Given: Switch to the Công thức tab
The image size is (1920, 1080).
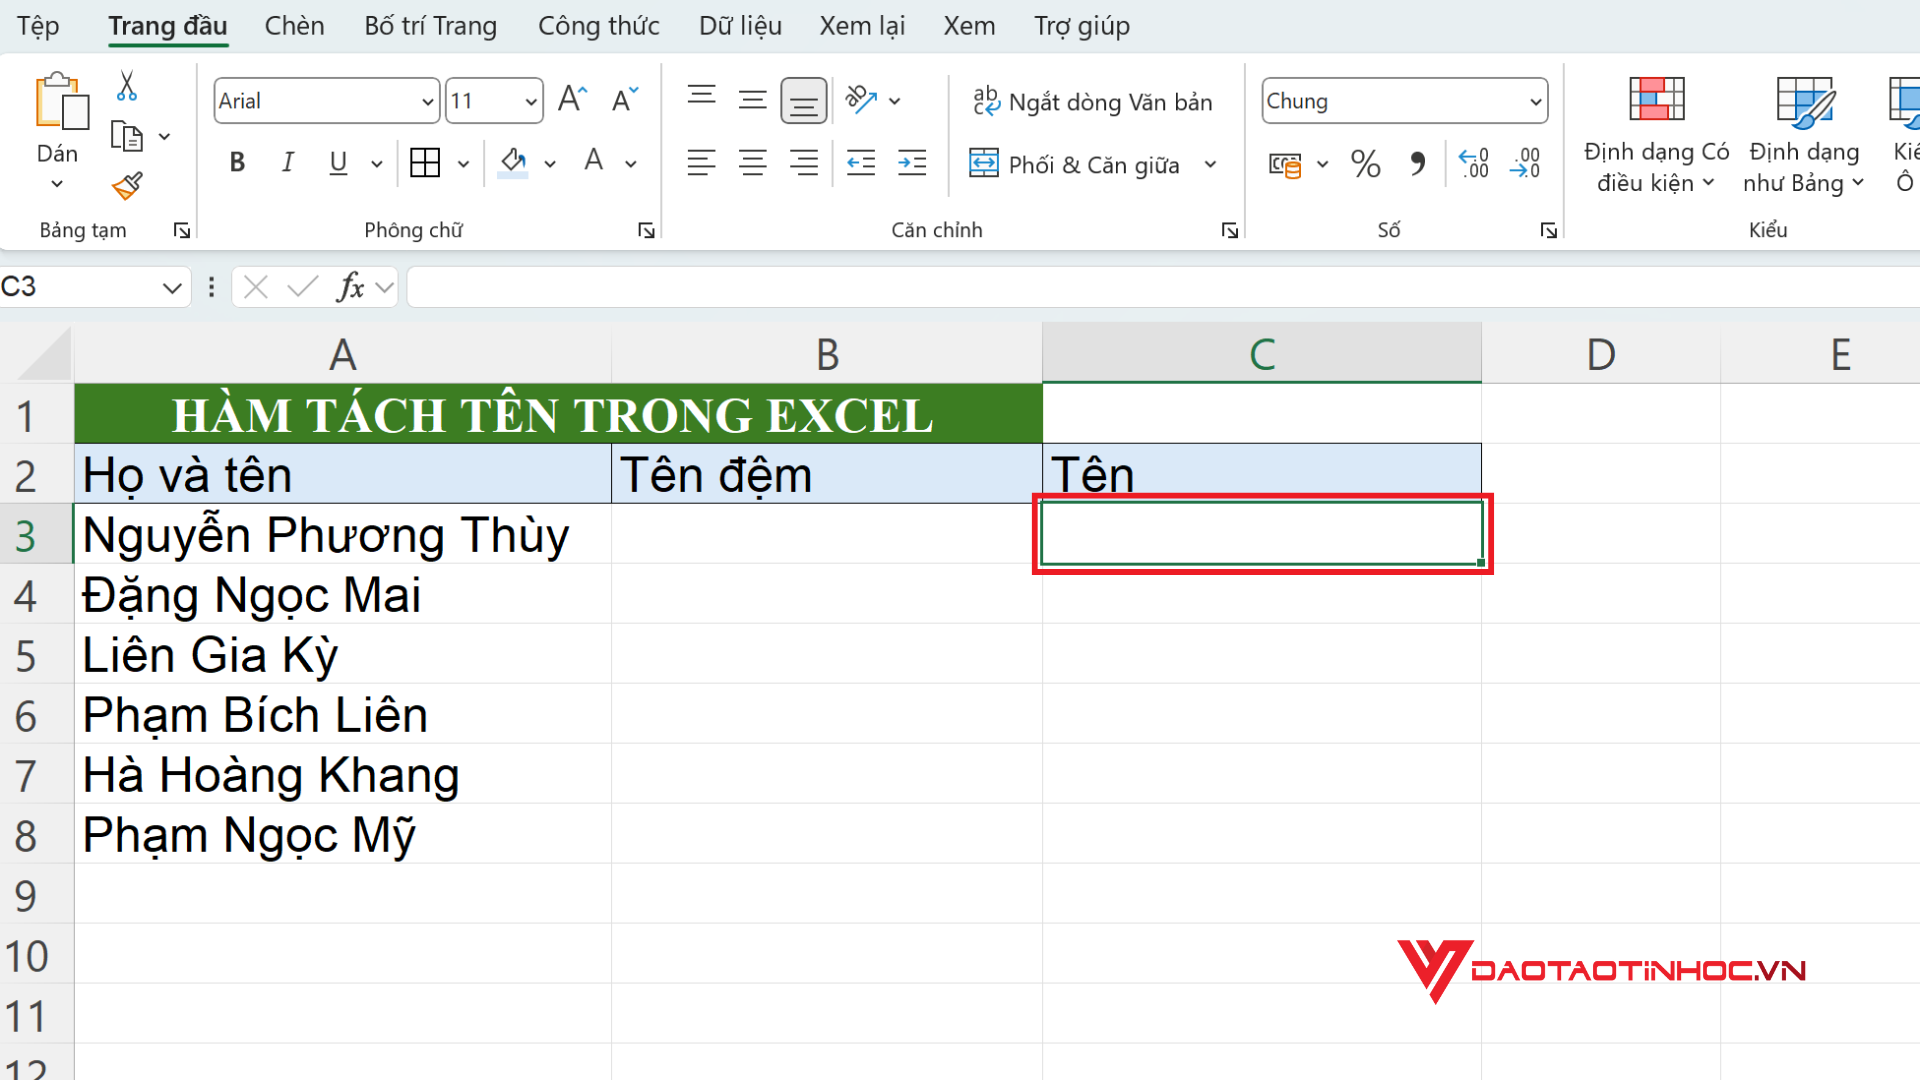Looking at the screenshot, I should pyautogui.click(x=598, y=26).
